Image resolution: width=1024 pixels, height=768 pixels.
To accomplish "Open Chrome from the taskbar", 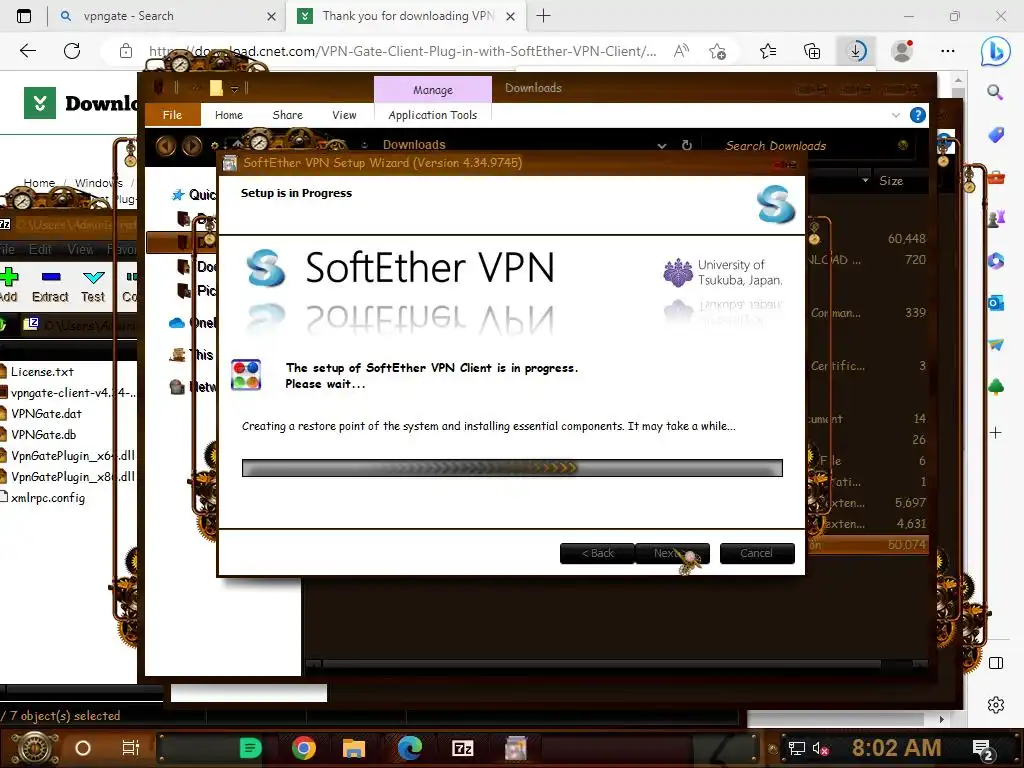I will click(304, 748).
